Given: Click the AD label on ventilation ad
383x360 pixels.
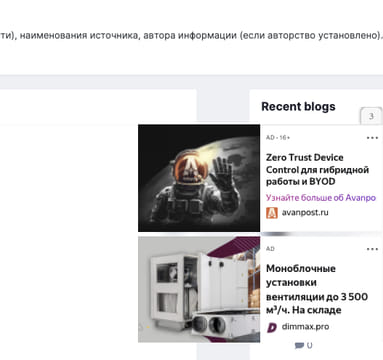Looking at the screenshot, I should [x=270, y=249].
